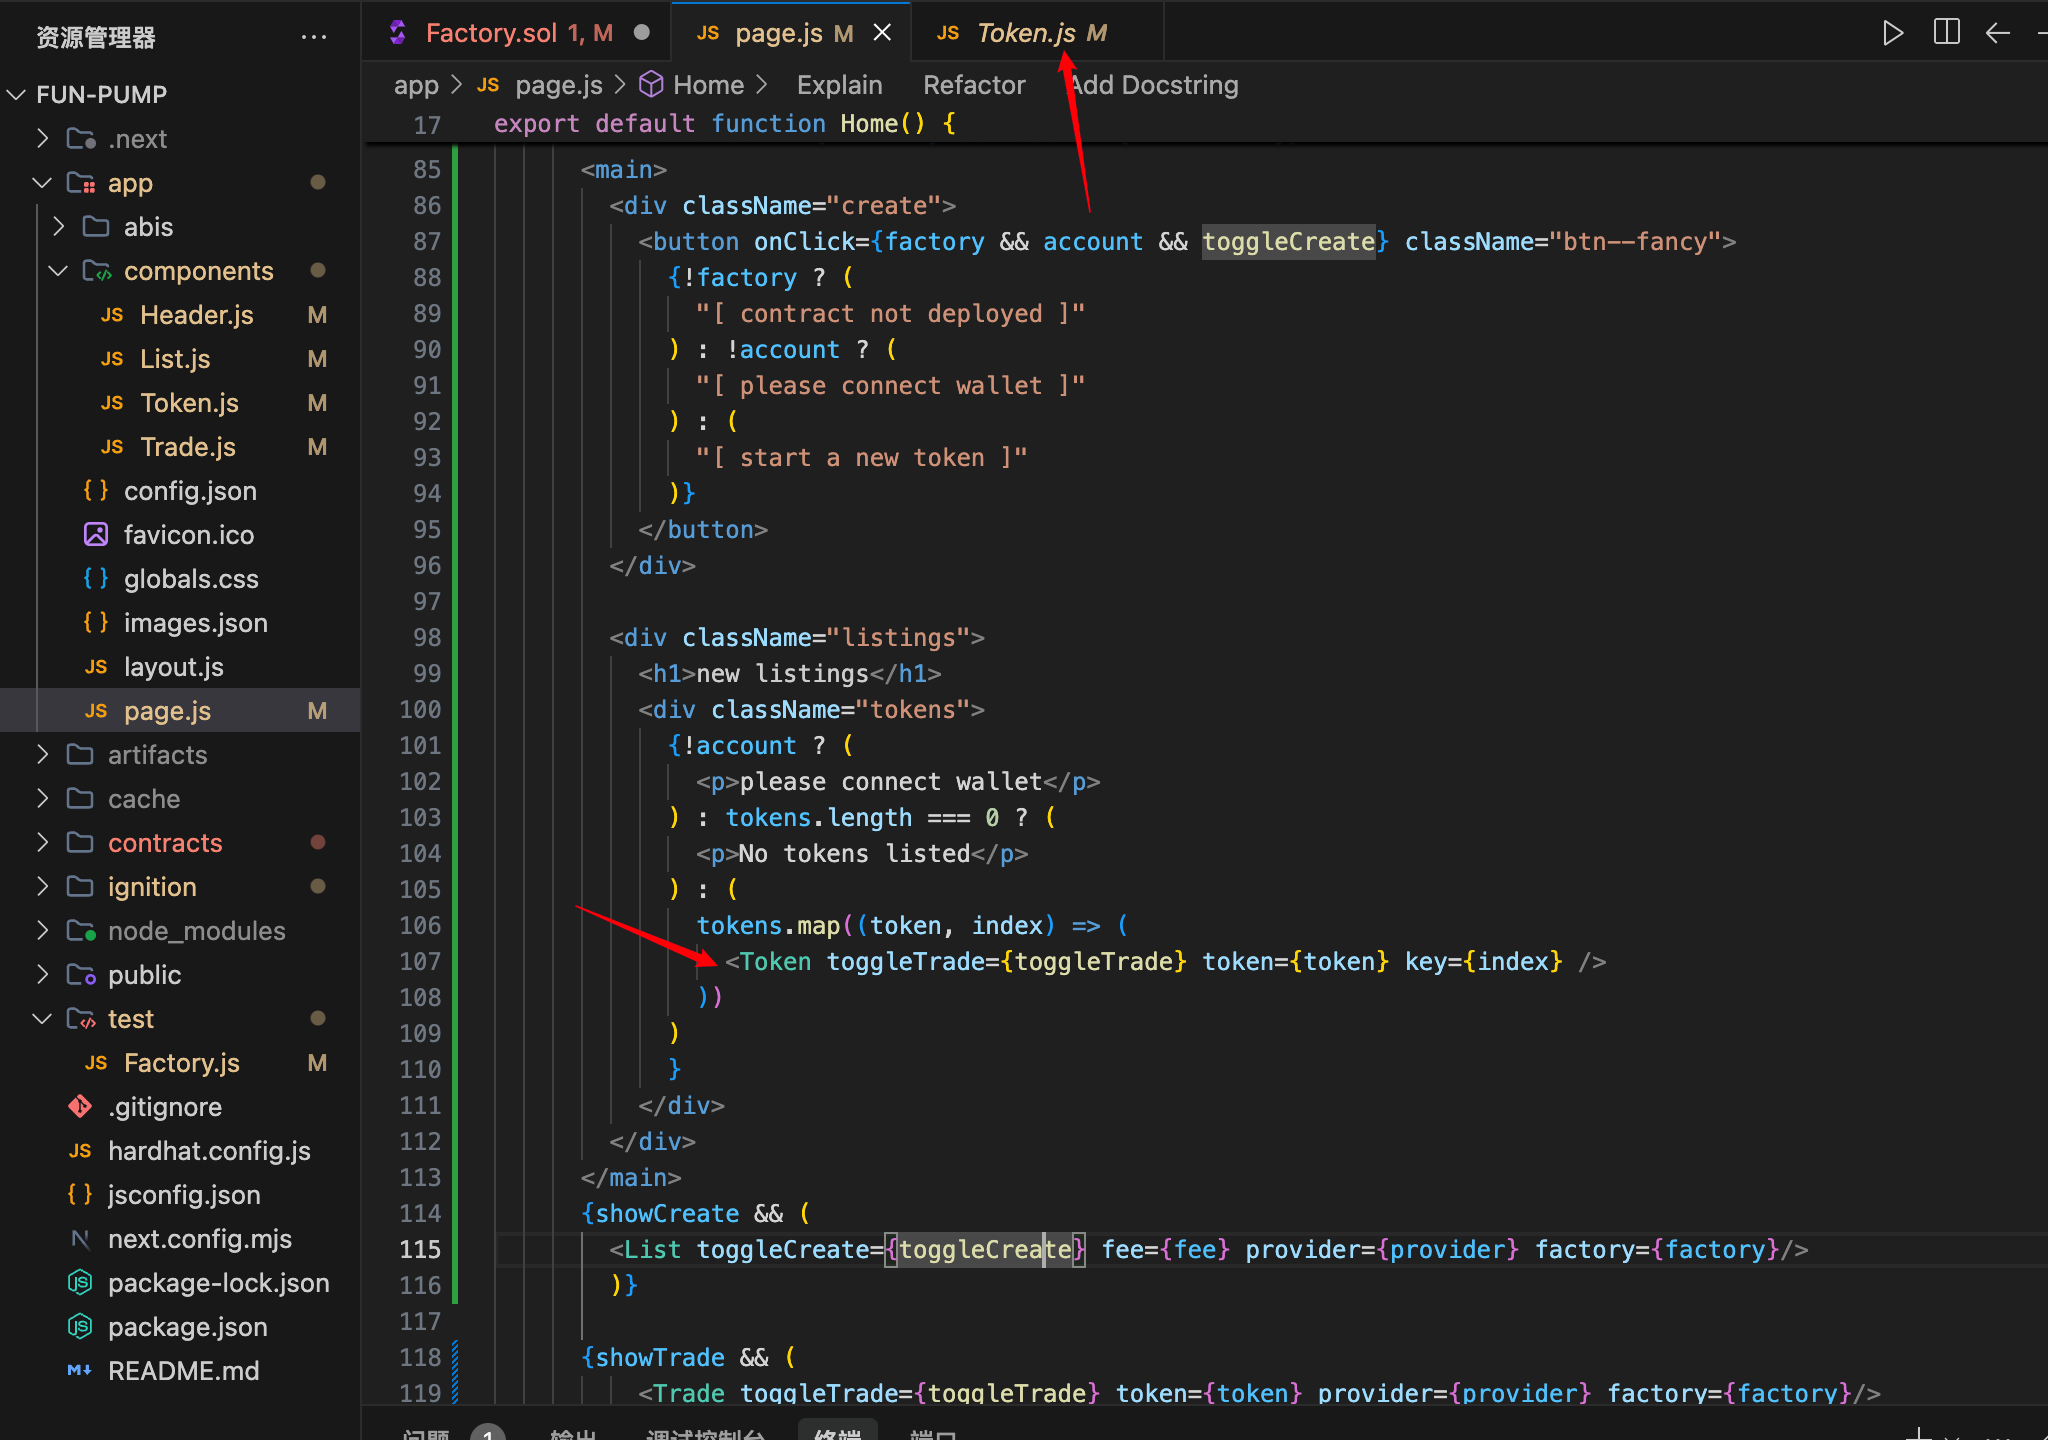The width and height of the screenshot is (2048, 1440).
Task: Go back with the left arrow icon
Action: point(1998,33)
